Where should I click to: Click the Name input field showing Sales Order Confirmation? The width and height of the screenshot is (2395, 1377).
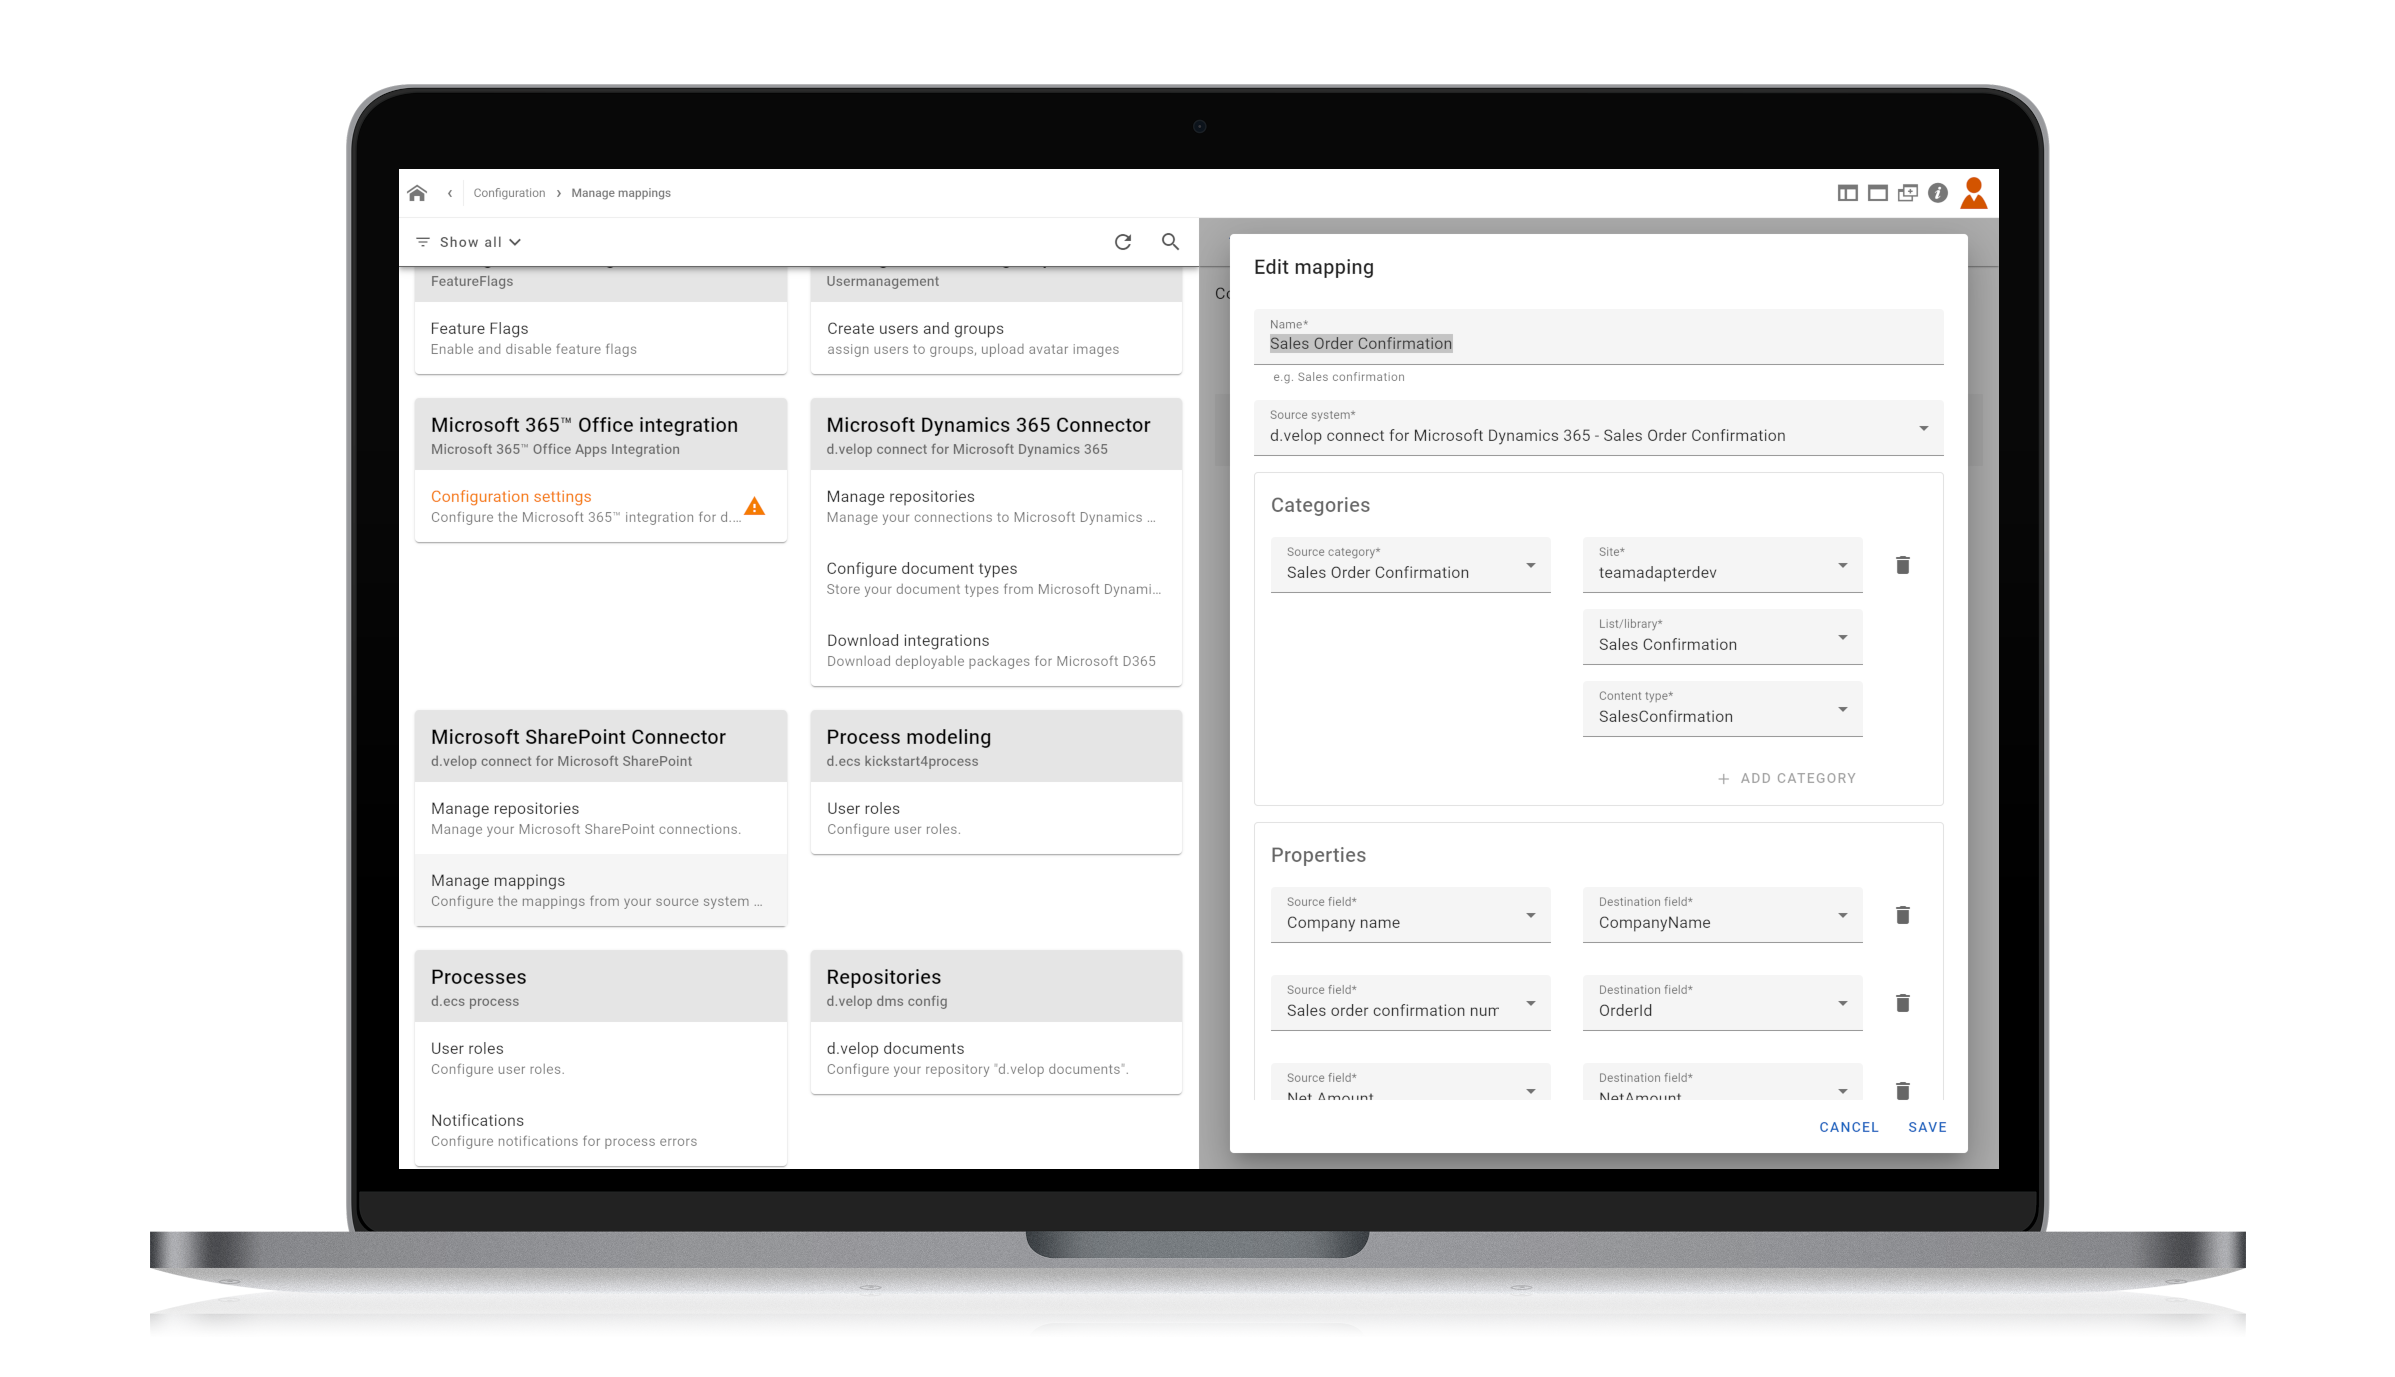click(x=1601, y=342)
